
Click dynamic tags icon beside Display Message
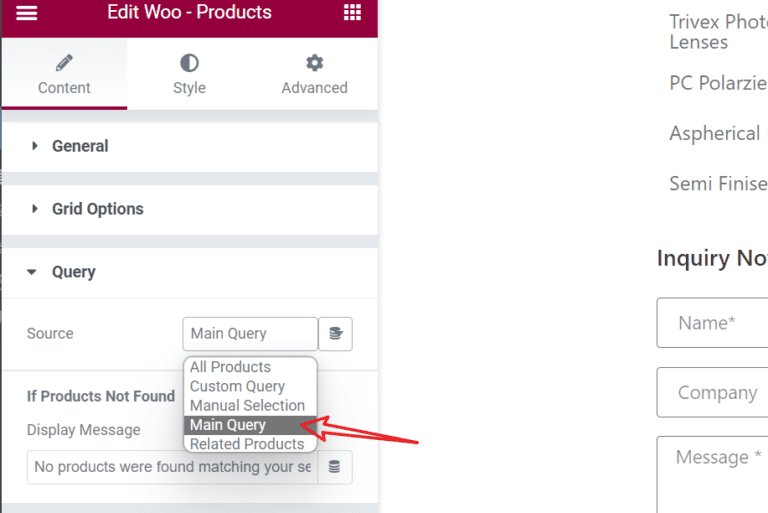pos(335,467)
